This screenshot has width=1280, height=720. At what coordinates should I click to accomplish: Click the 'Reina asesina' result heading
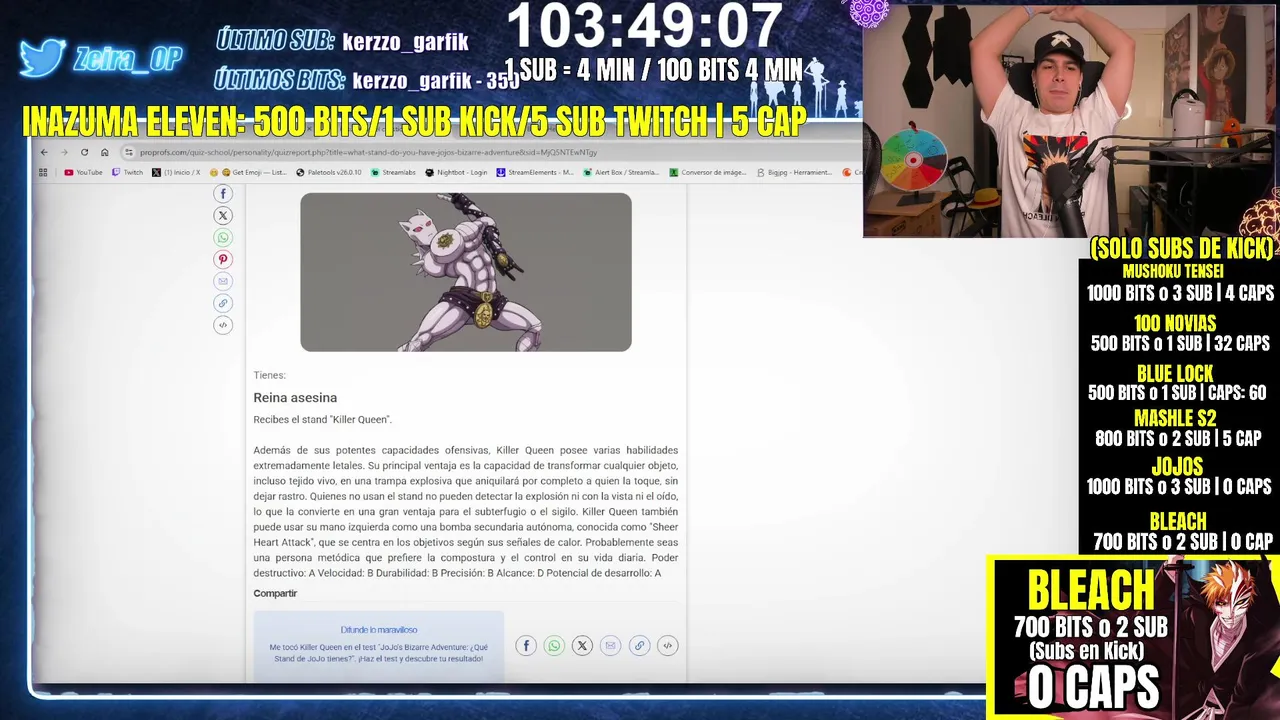click(295, 397)
